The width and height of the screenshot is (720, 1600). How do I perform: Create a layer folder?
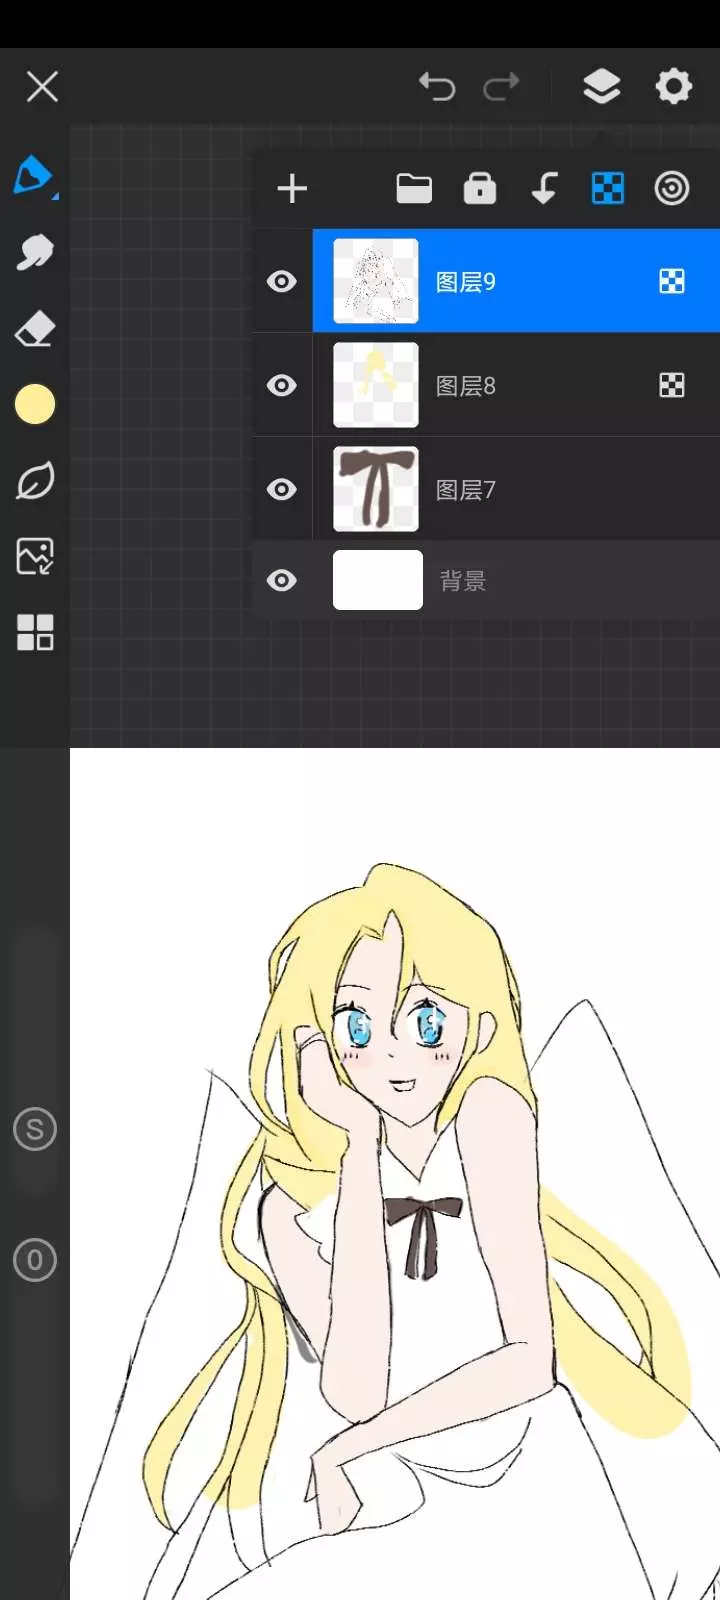pos(414,189)
